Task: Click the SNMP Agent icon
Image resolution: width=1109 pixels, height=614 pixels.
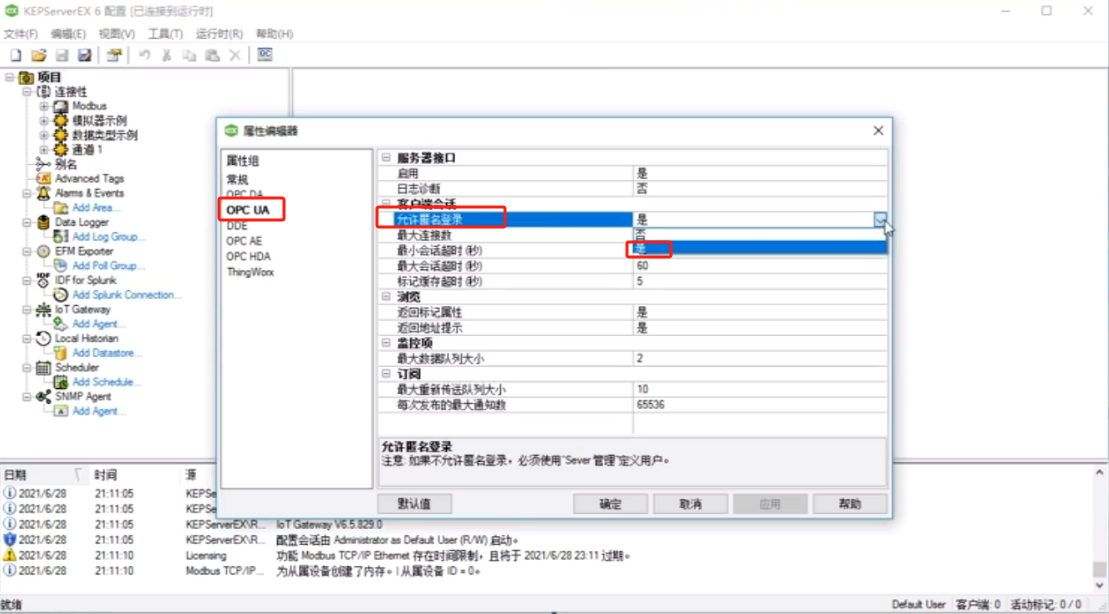Action: click(43, 397)
